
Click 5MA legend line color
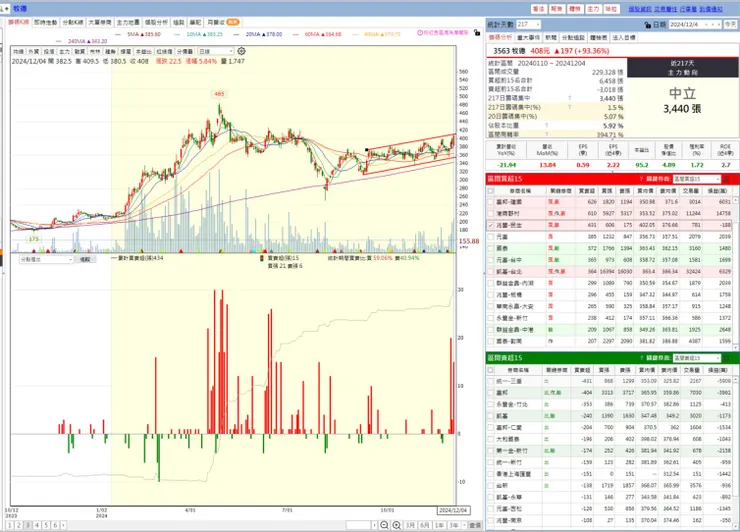pos(118,34)
